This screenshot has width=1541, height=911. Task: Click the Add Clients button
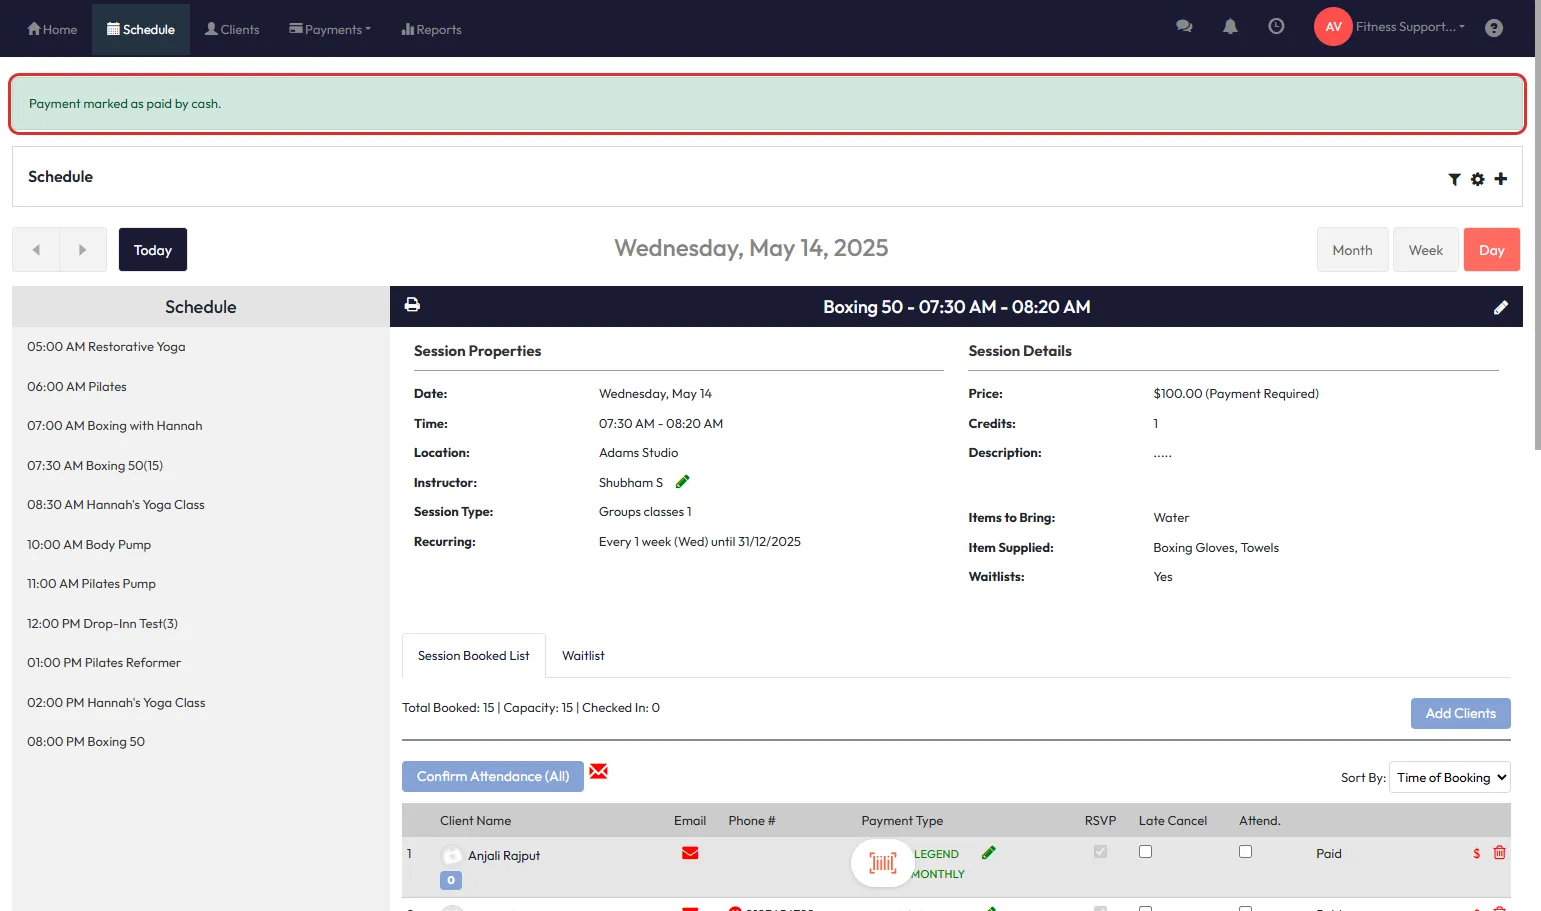pos(1460,713)
